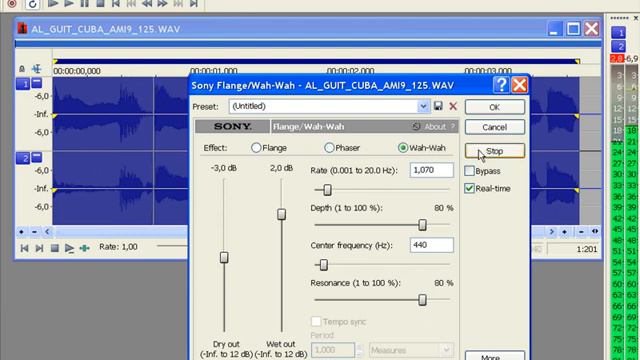Click Play Normal in data window transport
The height and width of the screenshot is (360, 640).
pyautogui.click(x=69, y=248)
